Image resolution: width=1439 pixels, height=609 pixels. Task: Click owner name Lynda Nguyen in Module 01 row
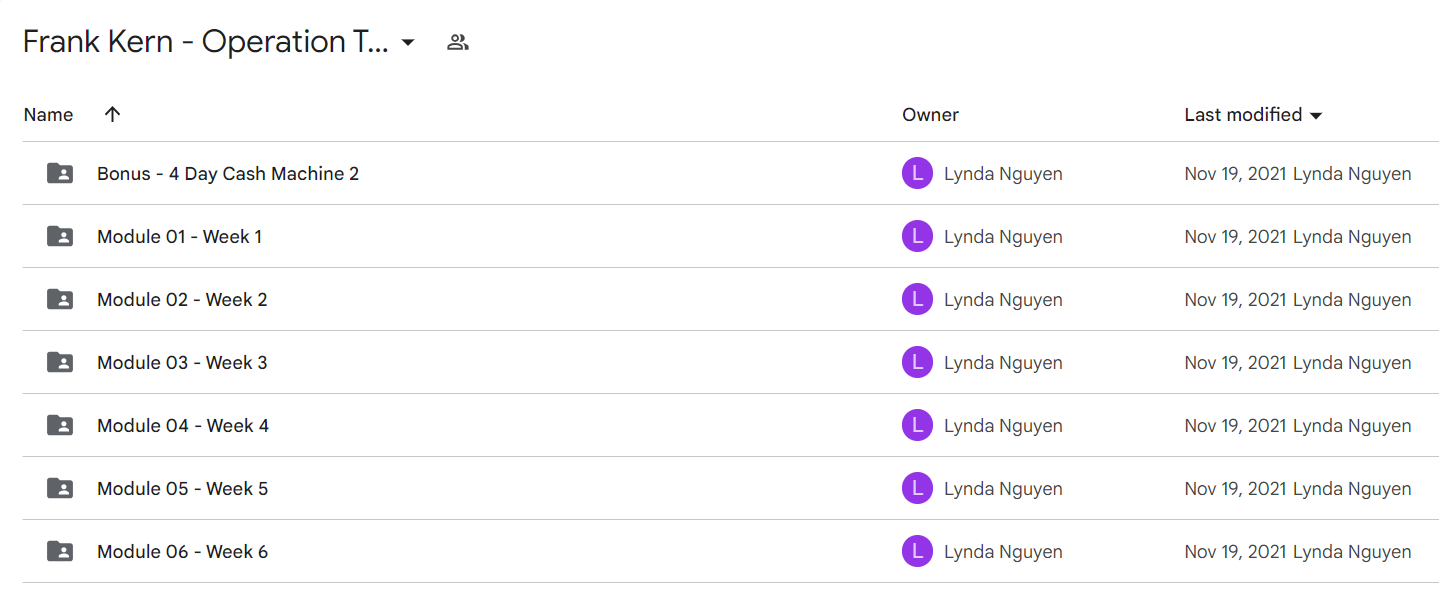pos(1003,237)
